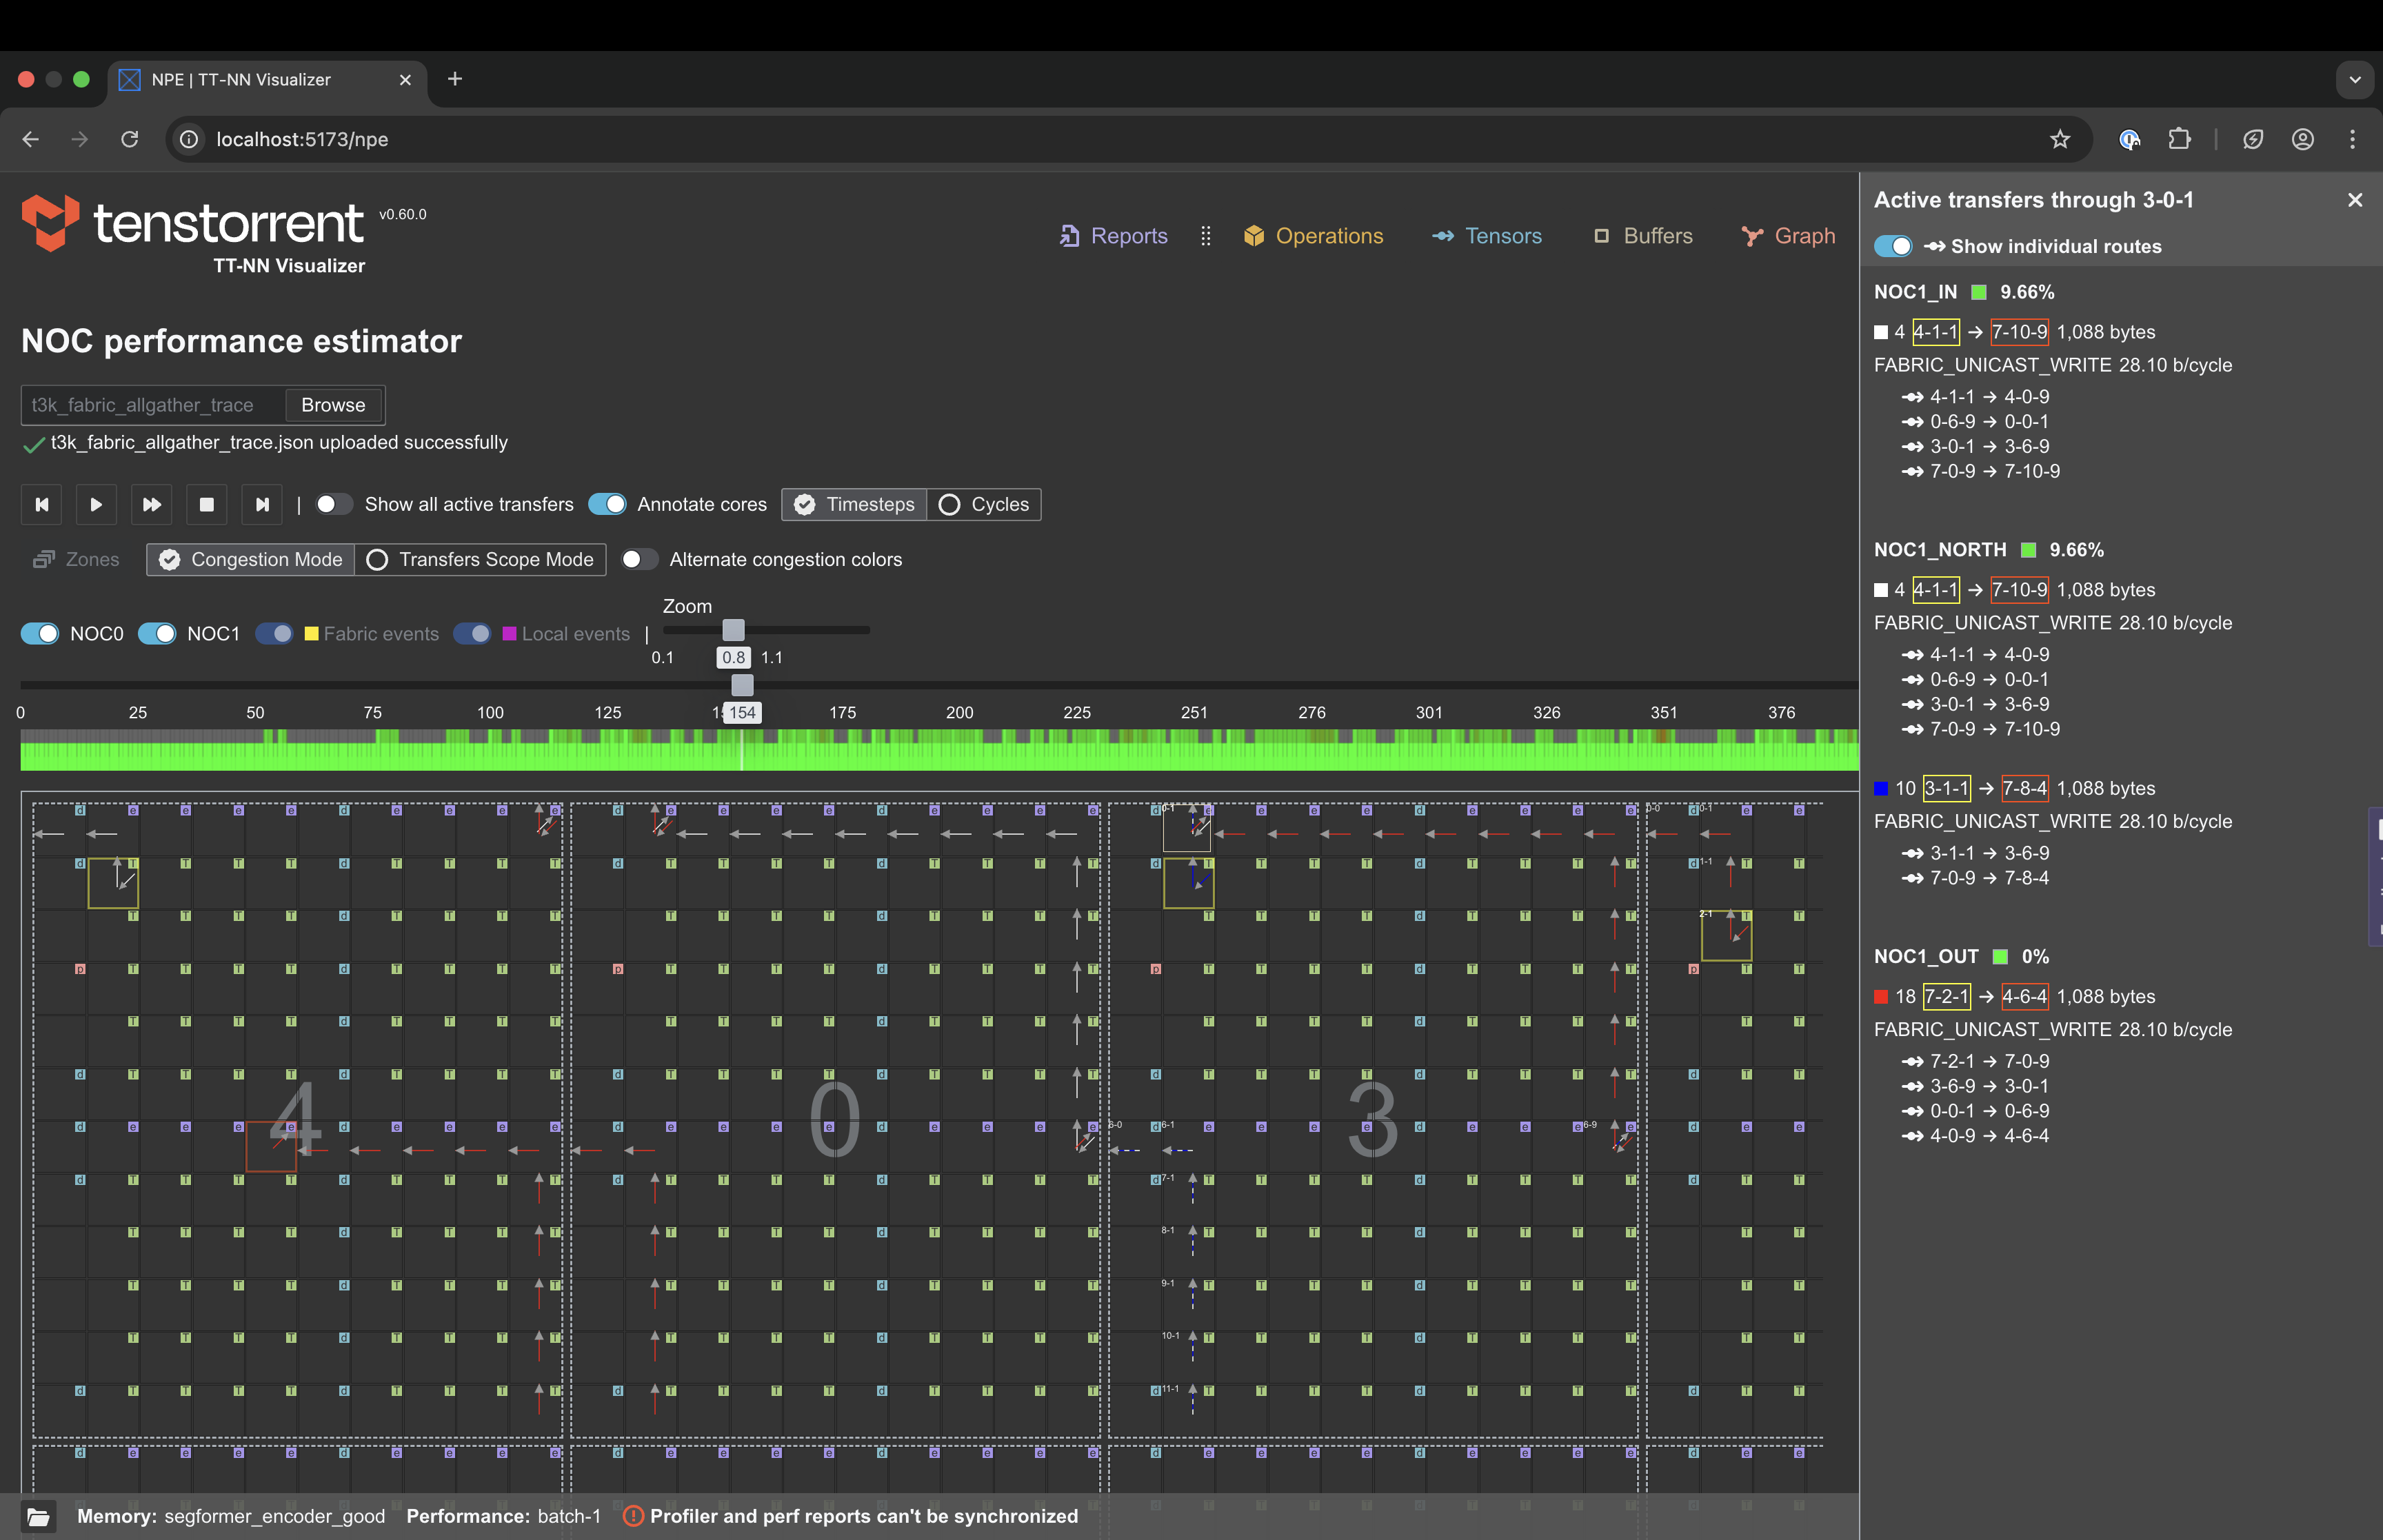This screenshot has height=1540, width=2383.
Task: Open browser extensions puzzle icon
Action: click(x=2180, y=139)
